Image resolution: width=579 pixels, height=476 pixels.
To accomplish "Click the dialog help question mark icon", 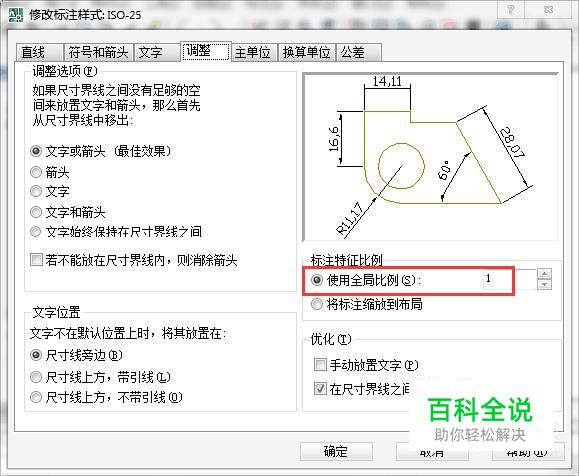I will tap(511, 9).
